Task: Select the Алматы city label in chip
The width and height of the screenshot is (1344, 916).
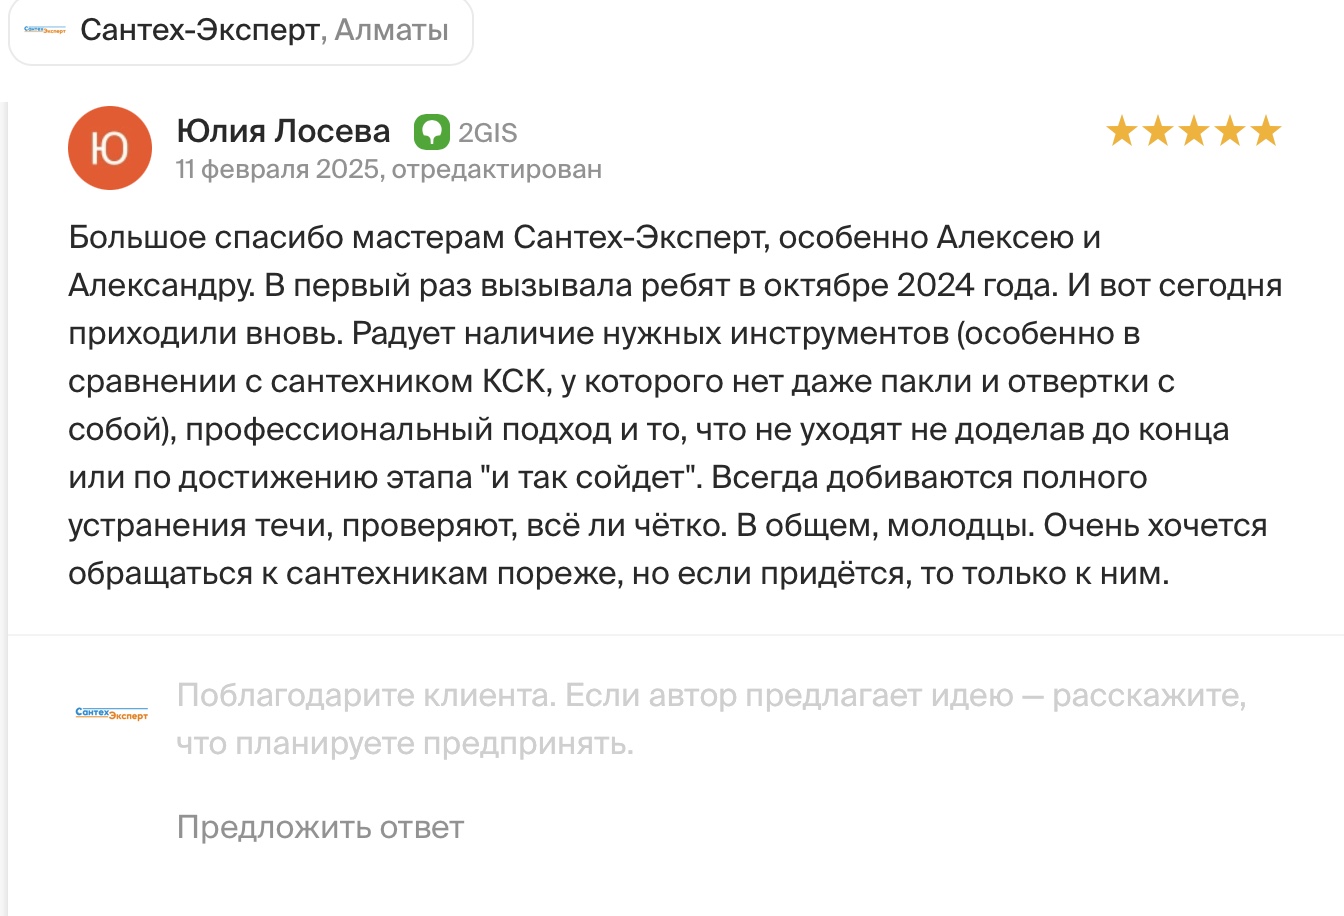Action: (391, 30)
